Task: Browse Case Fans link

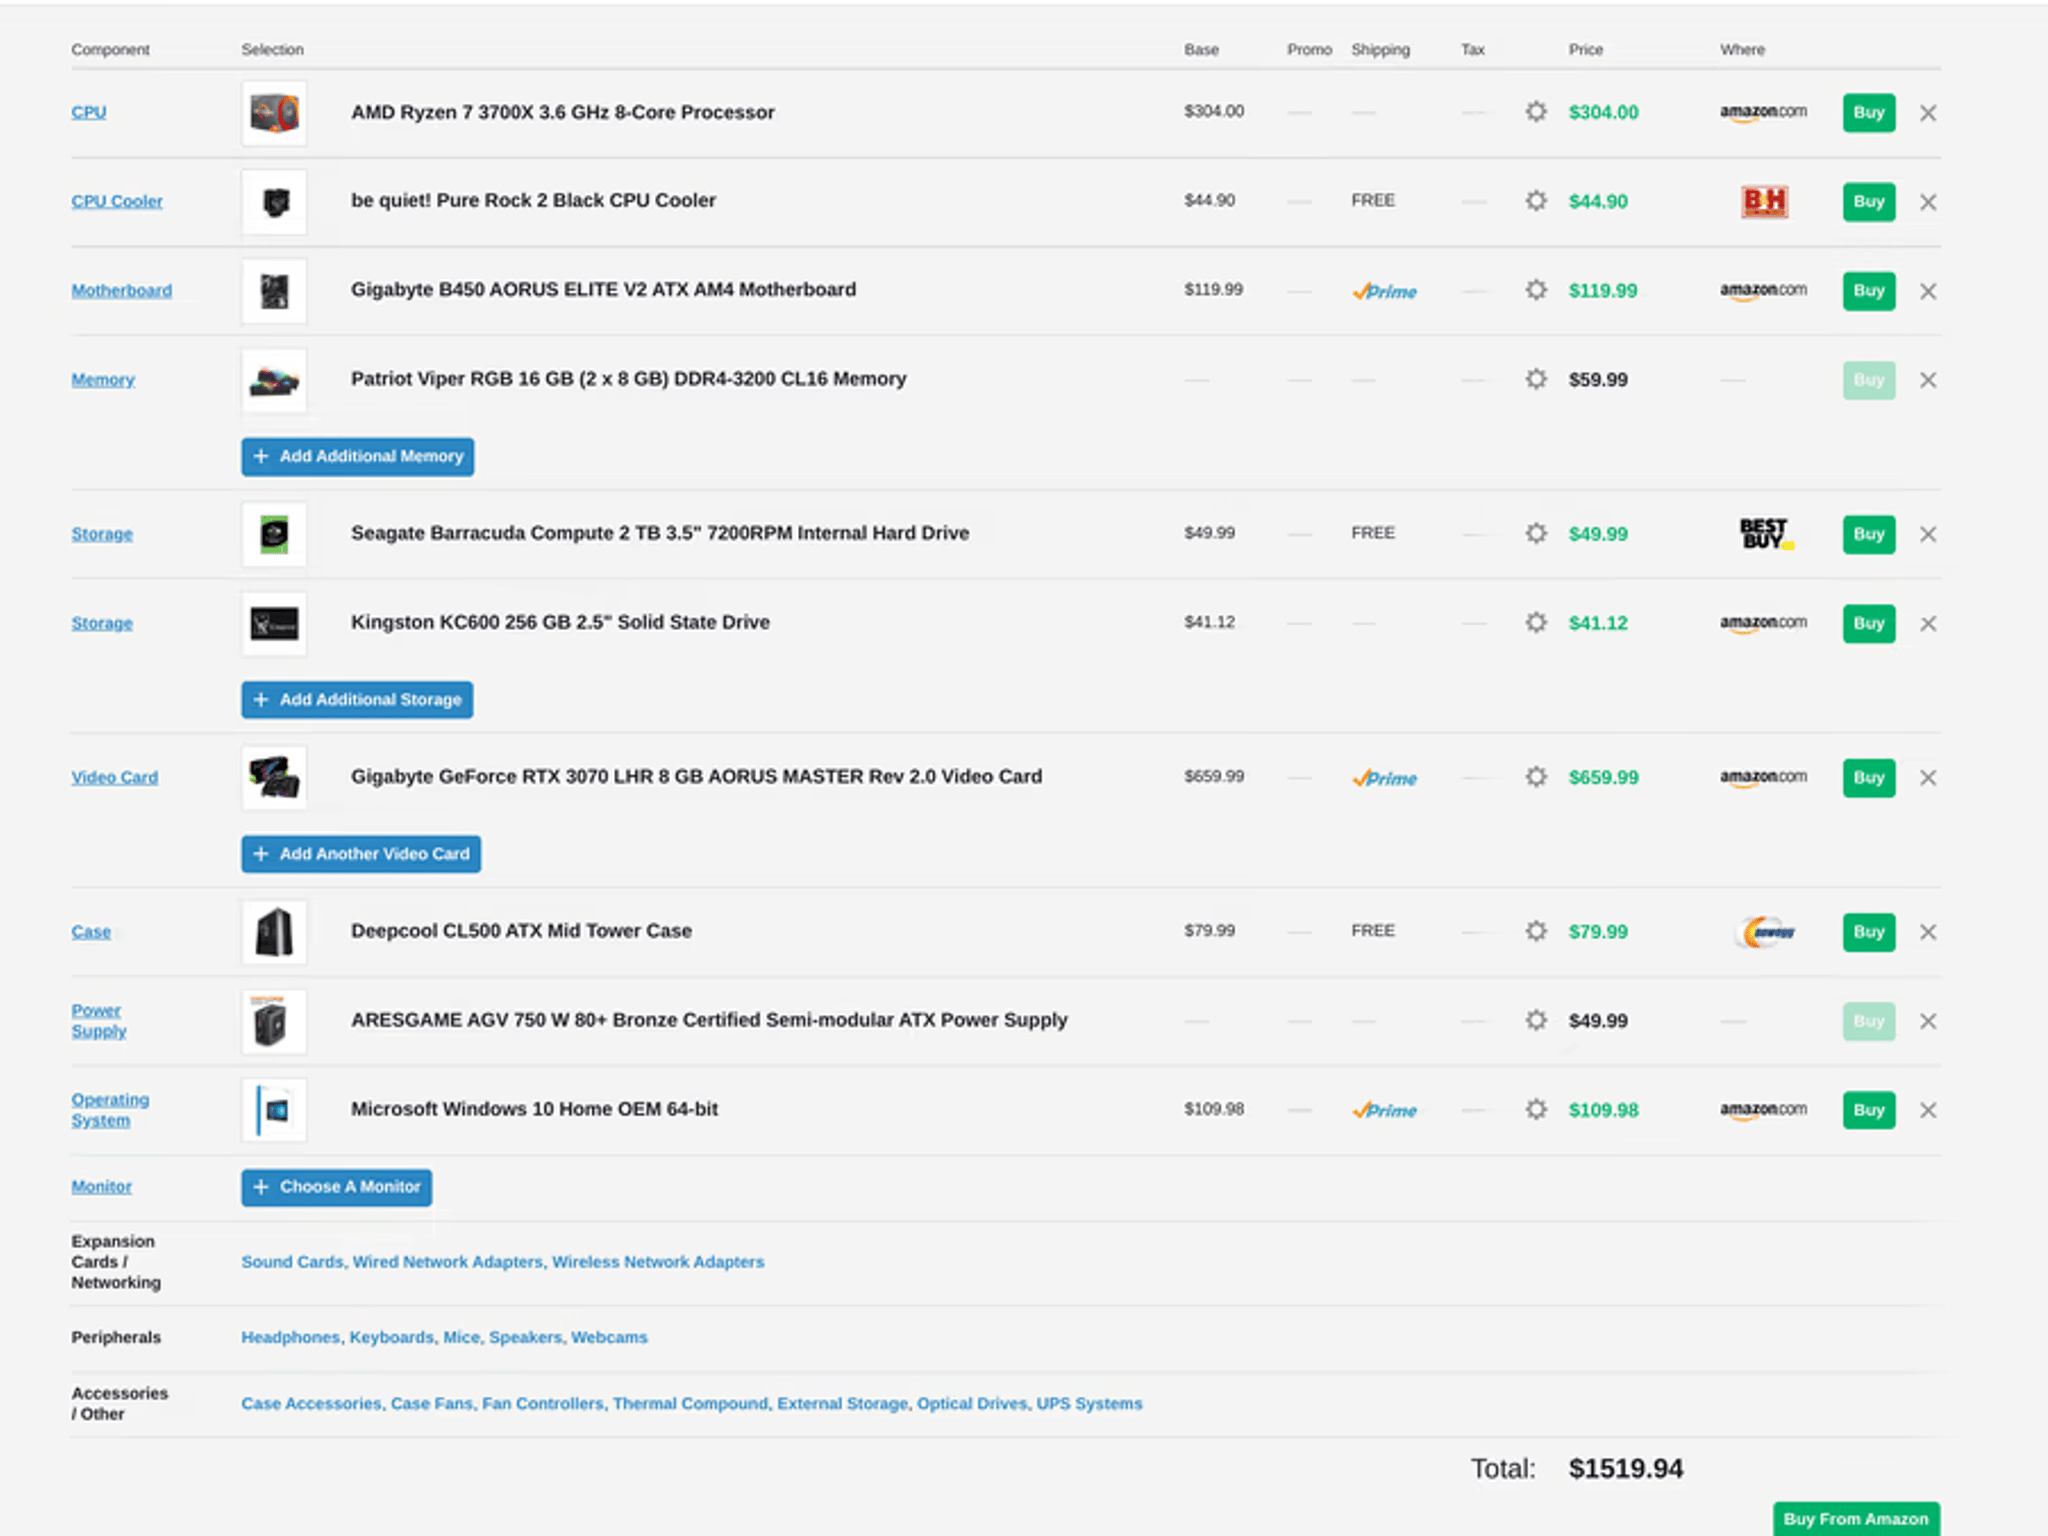Action: pyautogui.click(x=432, y=1403)
